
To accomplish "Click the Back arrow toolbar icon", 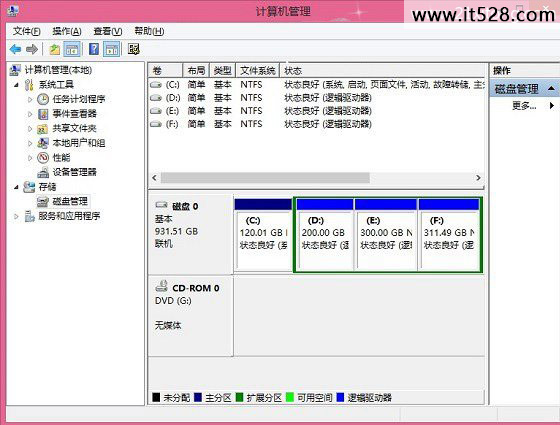I will (16, 49).
